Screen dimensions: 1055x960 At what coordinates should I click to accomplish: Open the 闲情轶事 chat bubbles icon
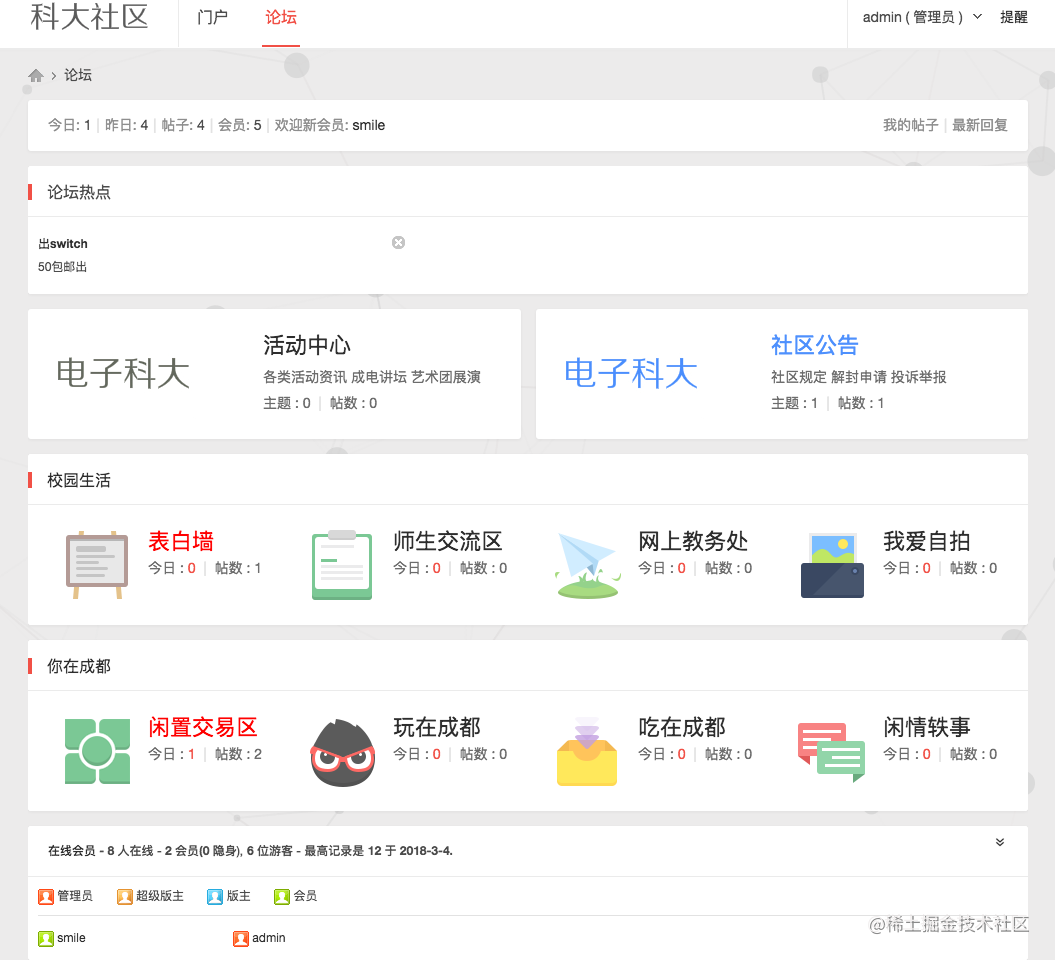click(832, 752)
